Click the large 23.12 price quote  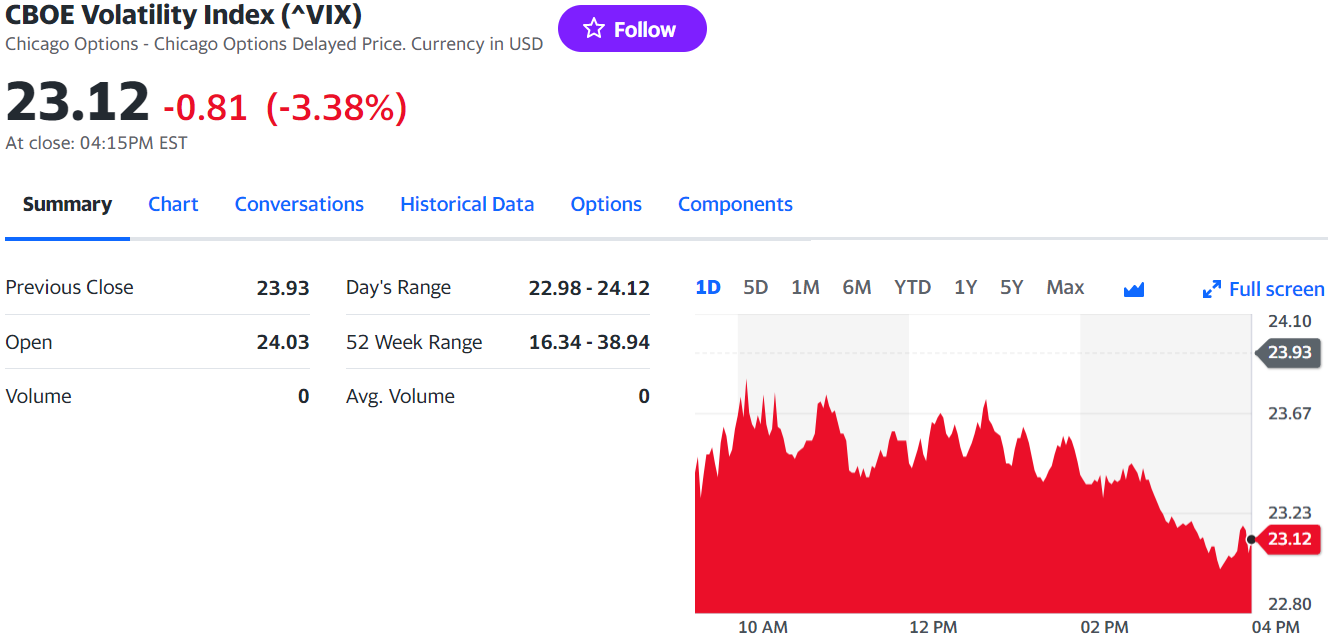77,102
